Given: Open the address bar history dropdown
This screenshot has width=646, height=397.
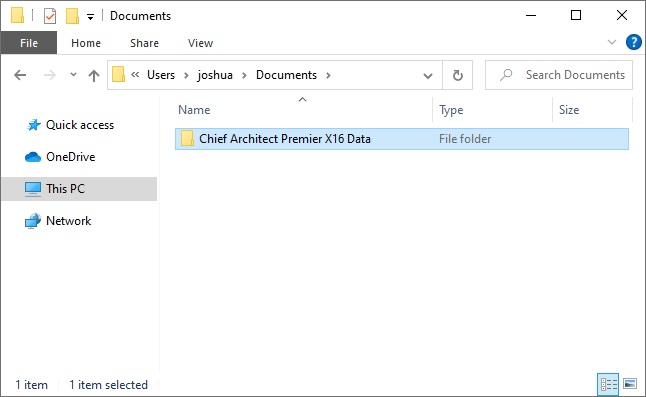Looking at the screenshot, I should click(428, 76).
